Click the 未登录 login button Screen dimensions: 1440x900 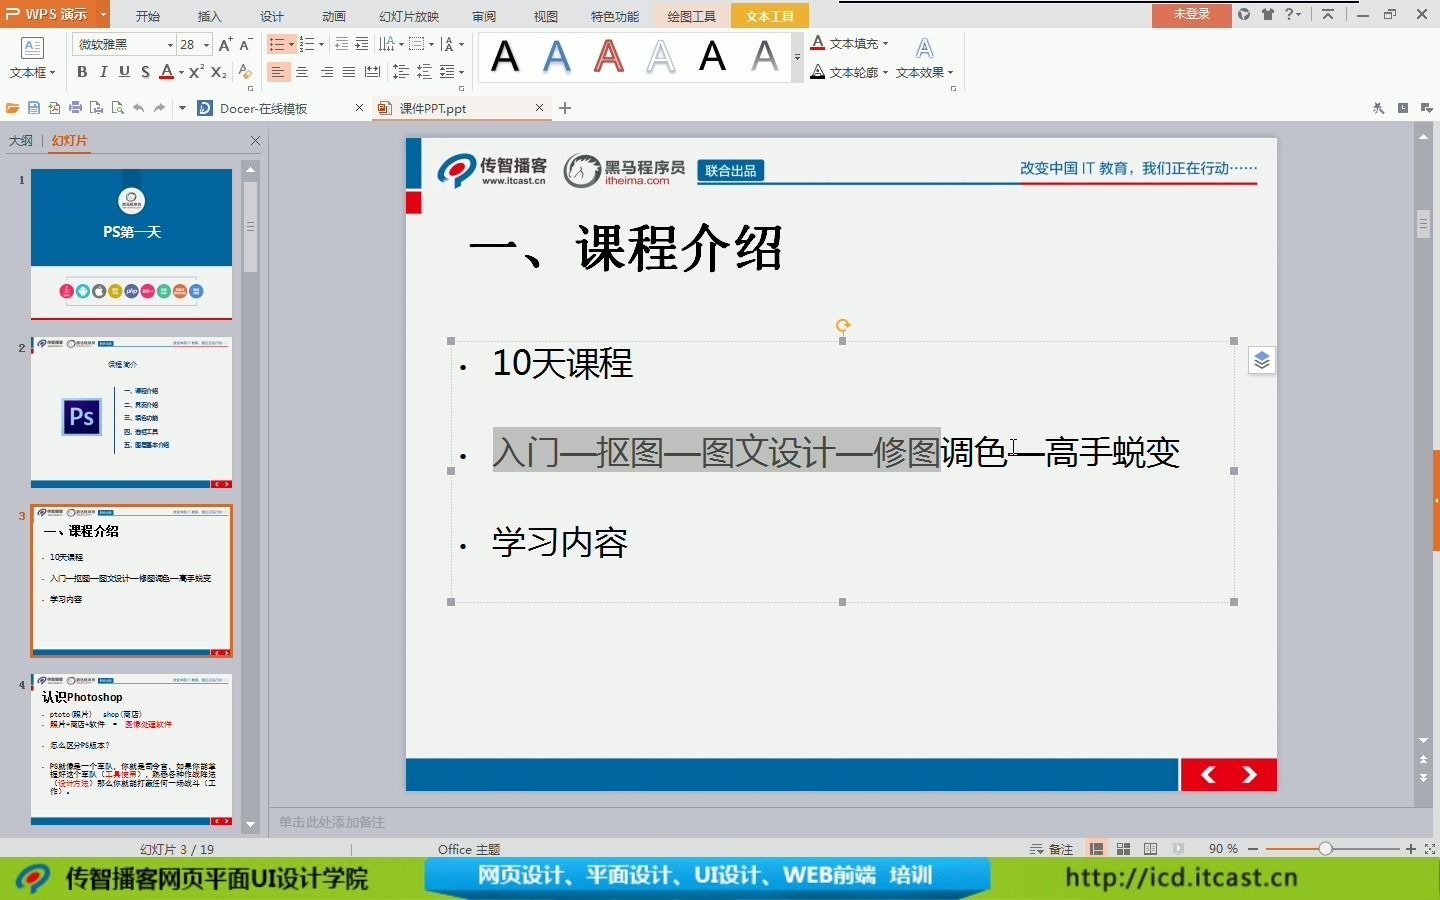click(x=1191, y=16)
